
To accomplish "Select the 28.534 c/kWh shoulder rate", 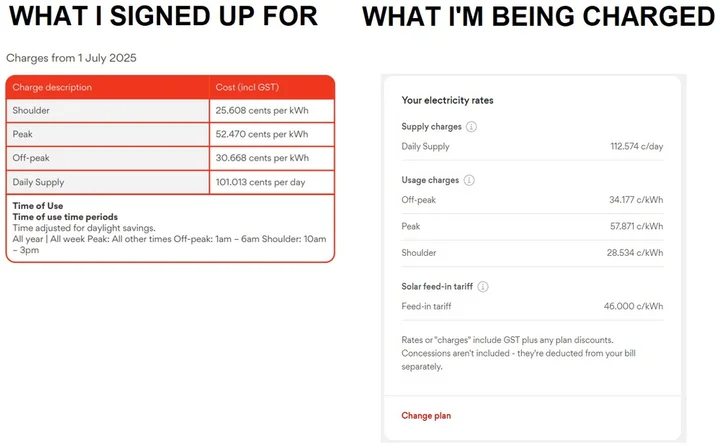I will [636, 253].
